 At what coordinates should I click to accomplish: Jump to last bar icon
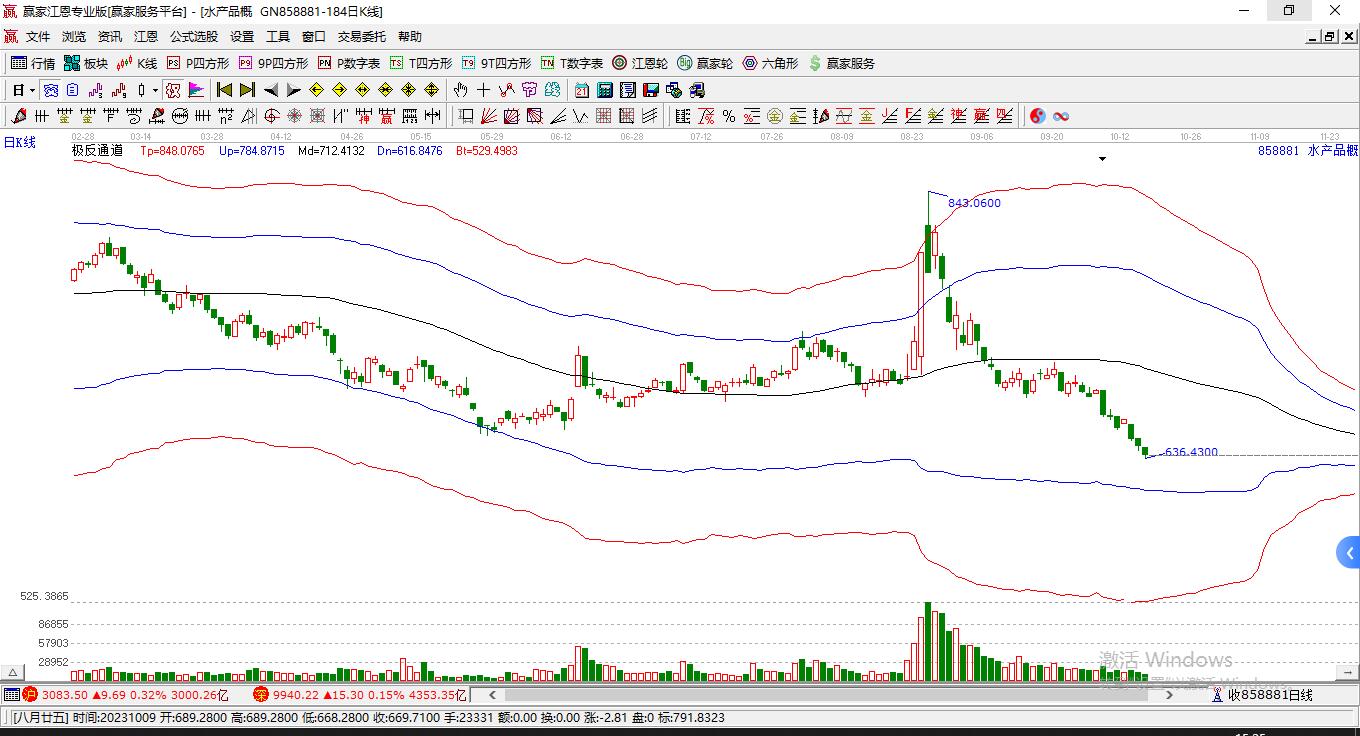(x=248, y=90)
